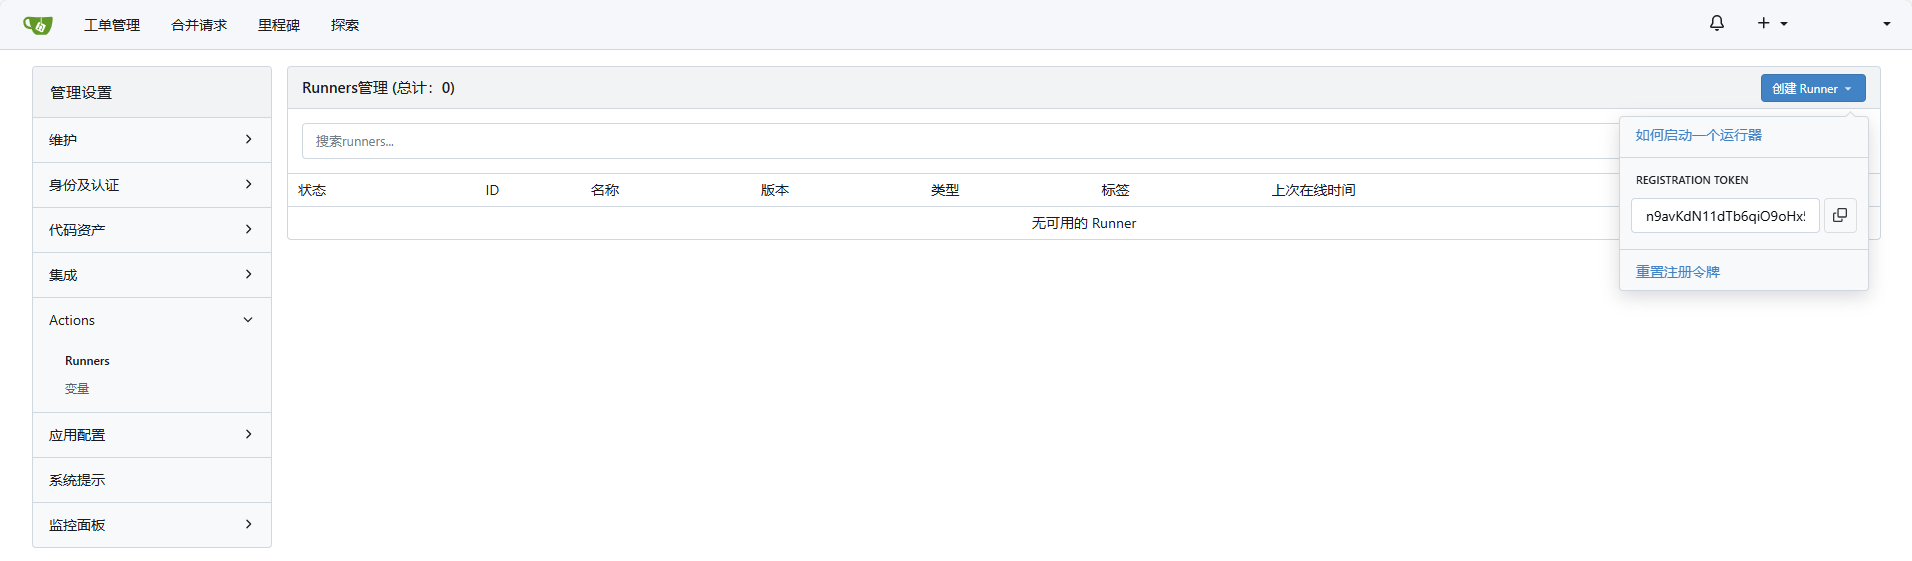This screenshot has height=561, width=1912.
Task: Open the 里程碑 navigation item
Action: pyautogui.click(x=279, y=25)
